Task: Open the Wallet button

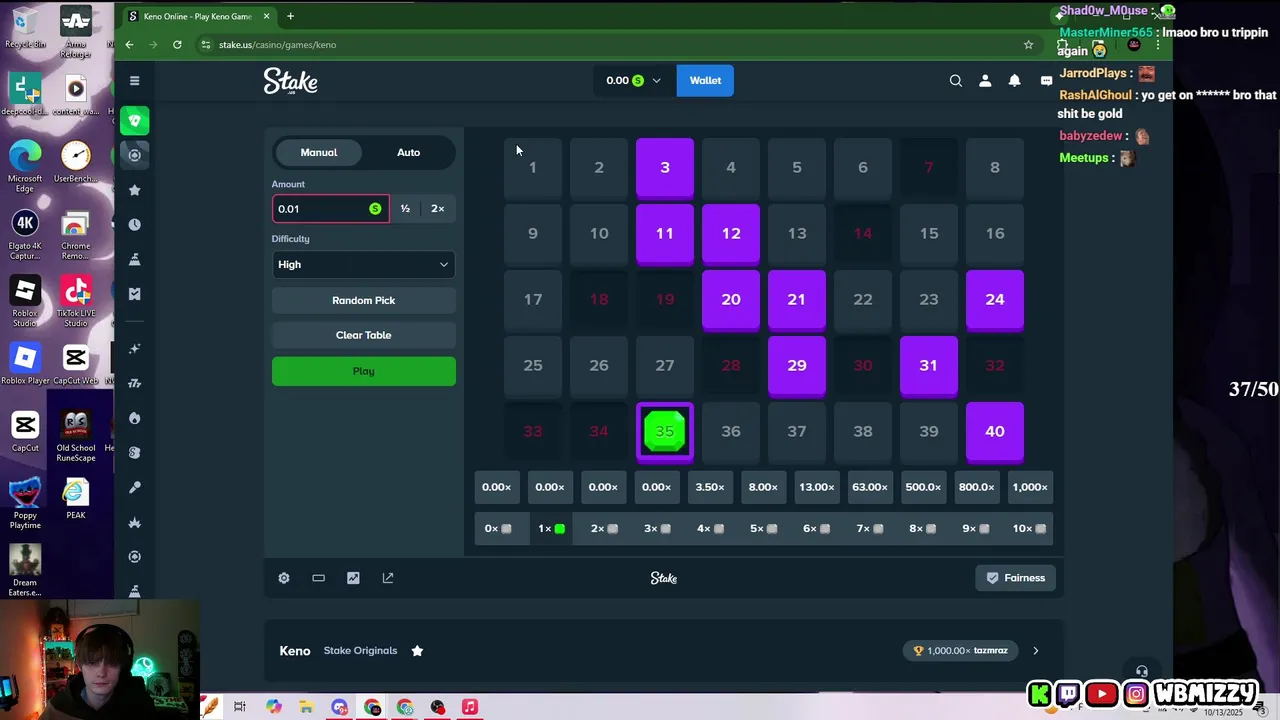Action: point(705,81)
